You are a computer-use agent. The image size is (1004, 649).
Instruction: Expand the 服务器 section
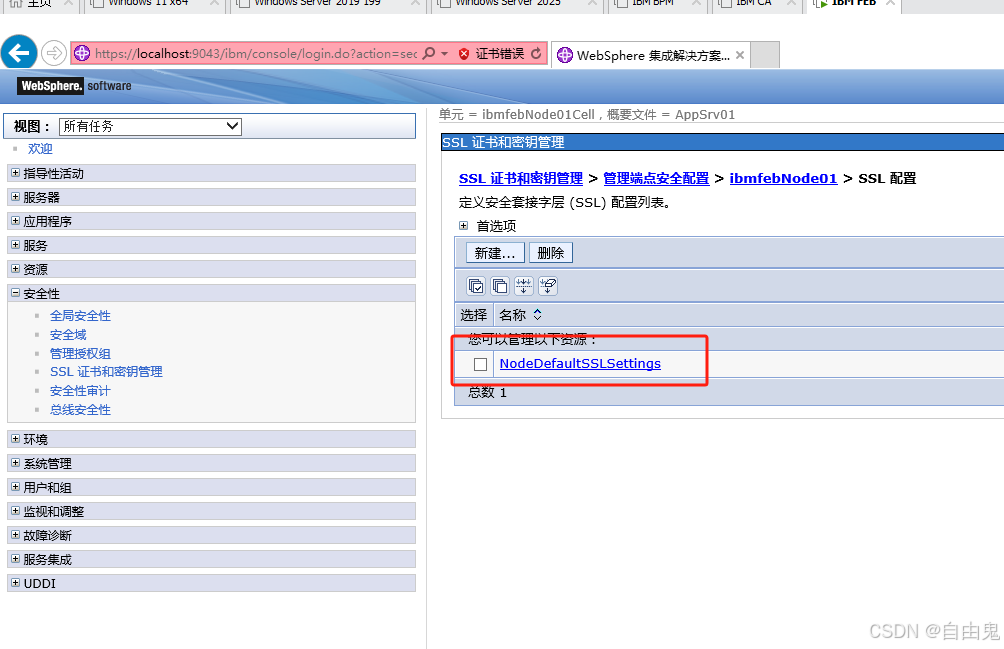15,196
